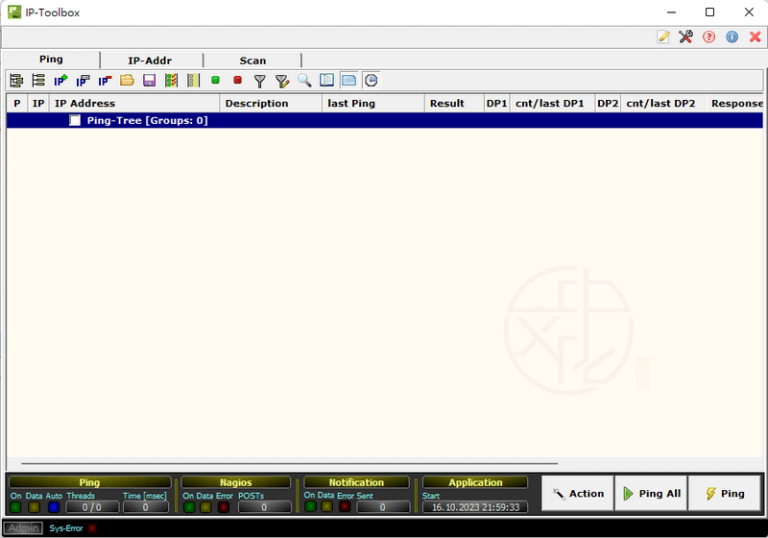Click the clock icon in toolbar
The width and height of the screenshot is (768, 538).
[371, 80]
